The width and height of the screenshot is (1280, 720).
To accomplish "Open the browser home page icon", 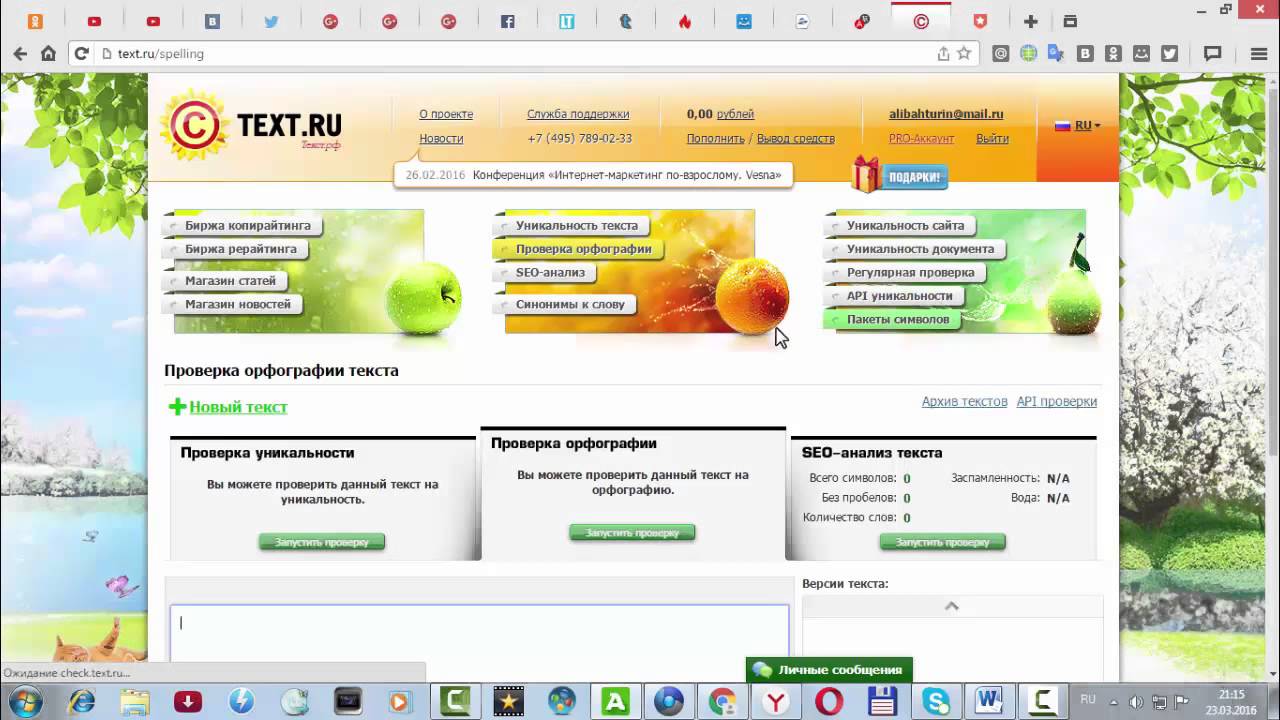I will pos(48,54).
